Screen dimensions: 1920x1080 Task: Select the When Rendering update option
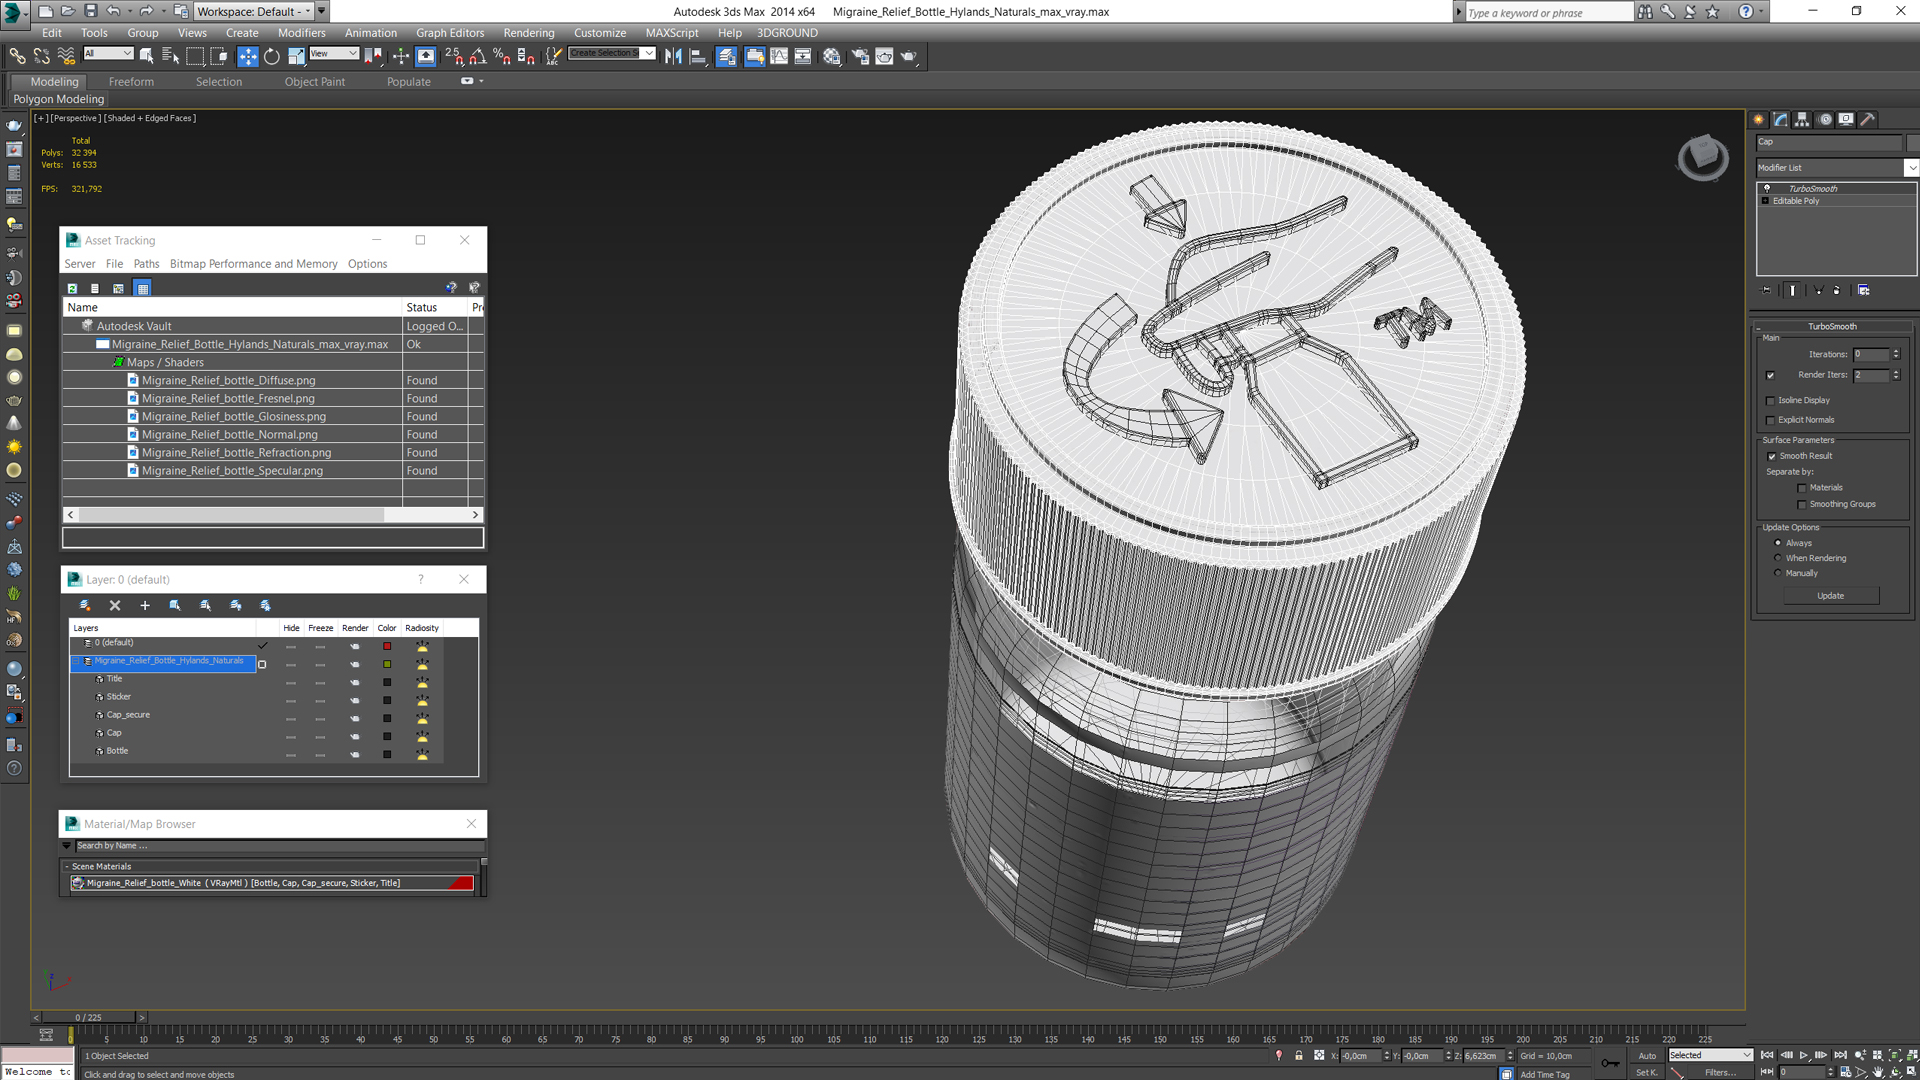pyautogui.click(x=1778, y=558)
